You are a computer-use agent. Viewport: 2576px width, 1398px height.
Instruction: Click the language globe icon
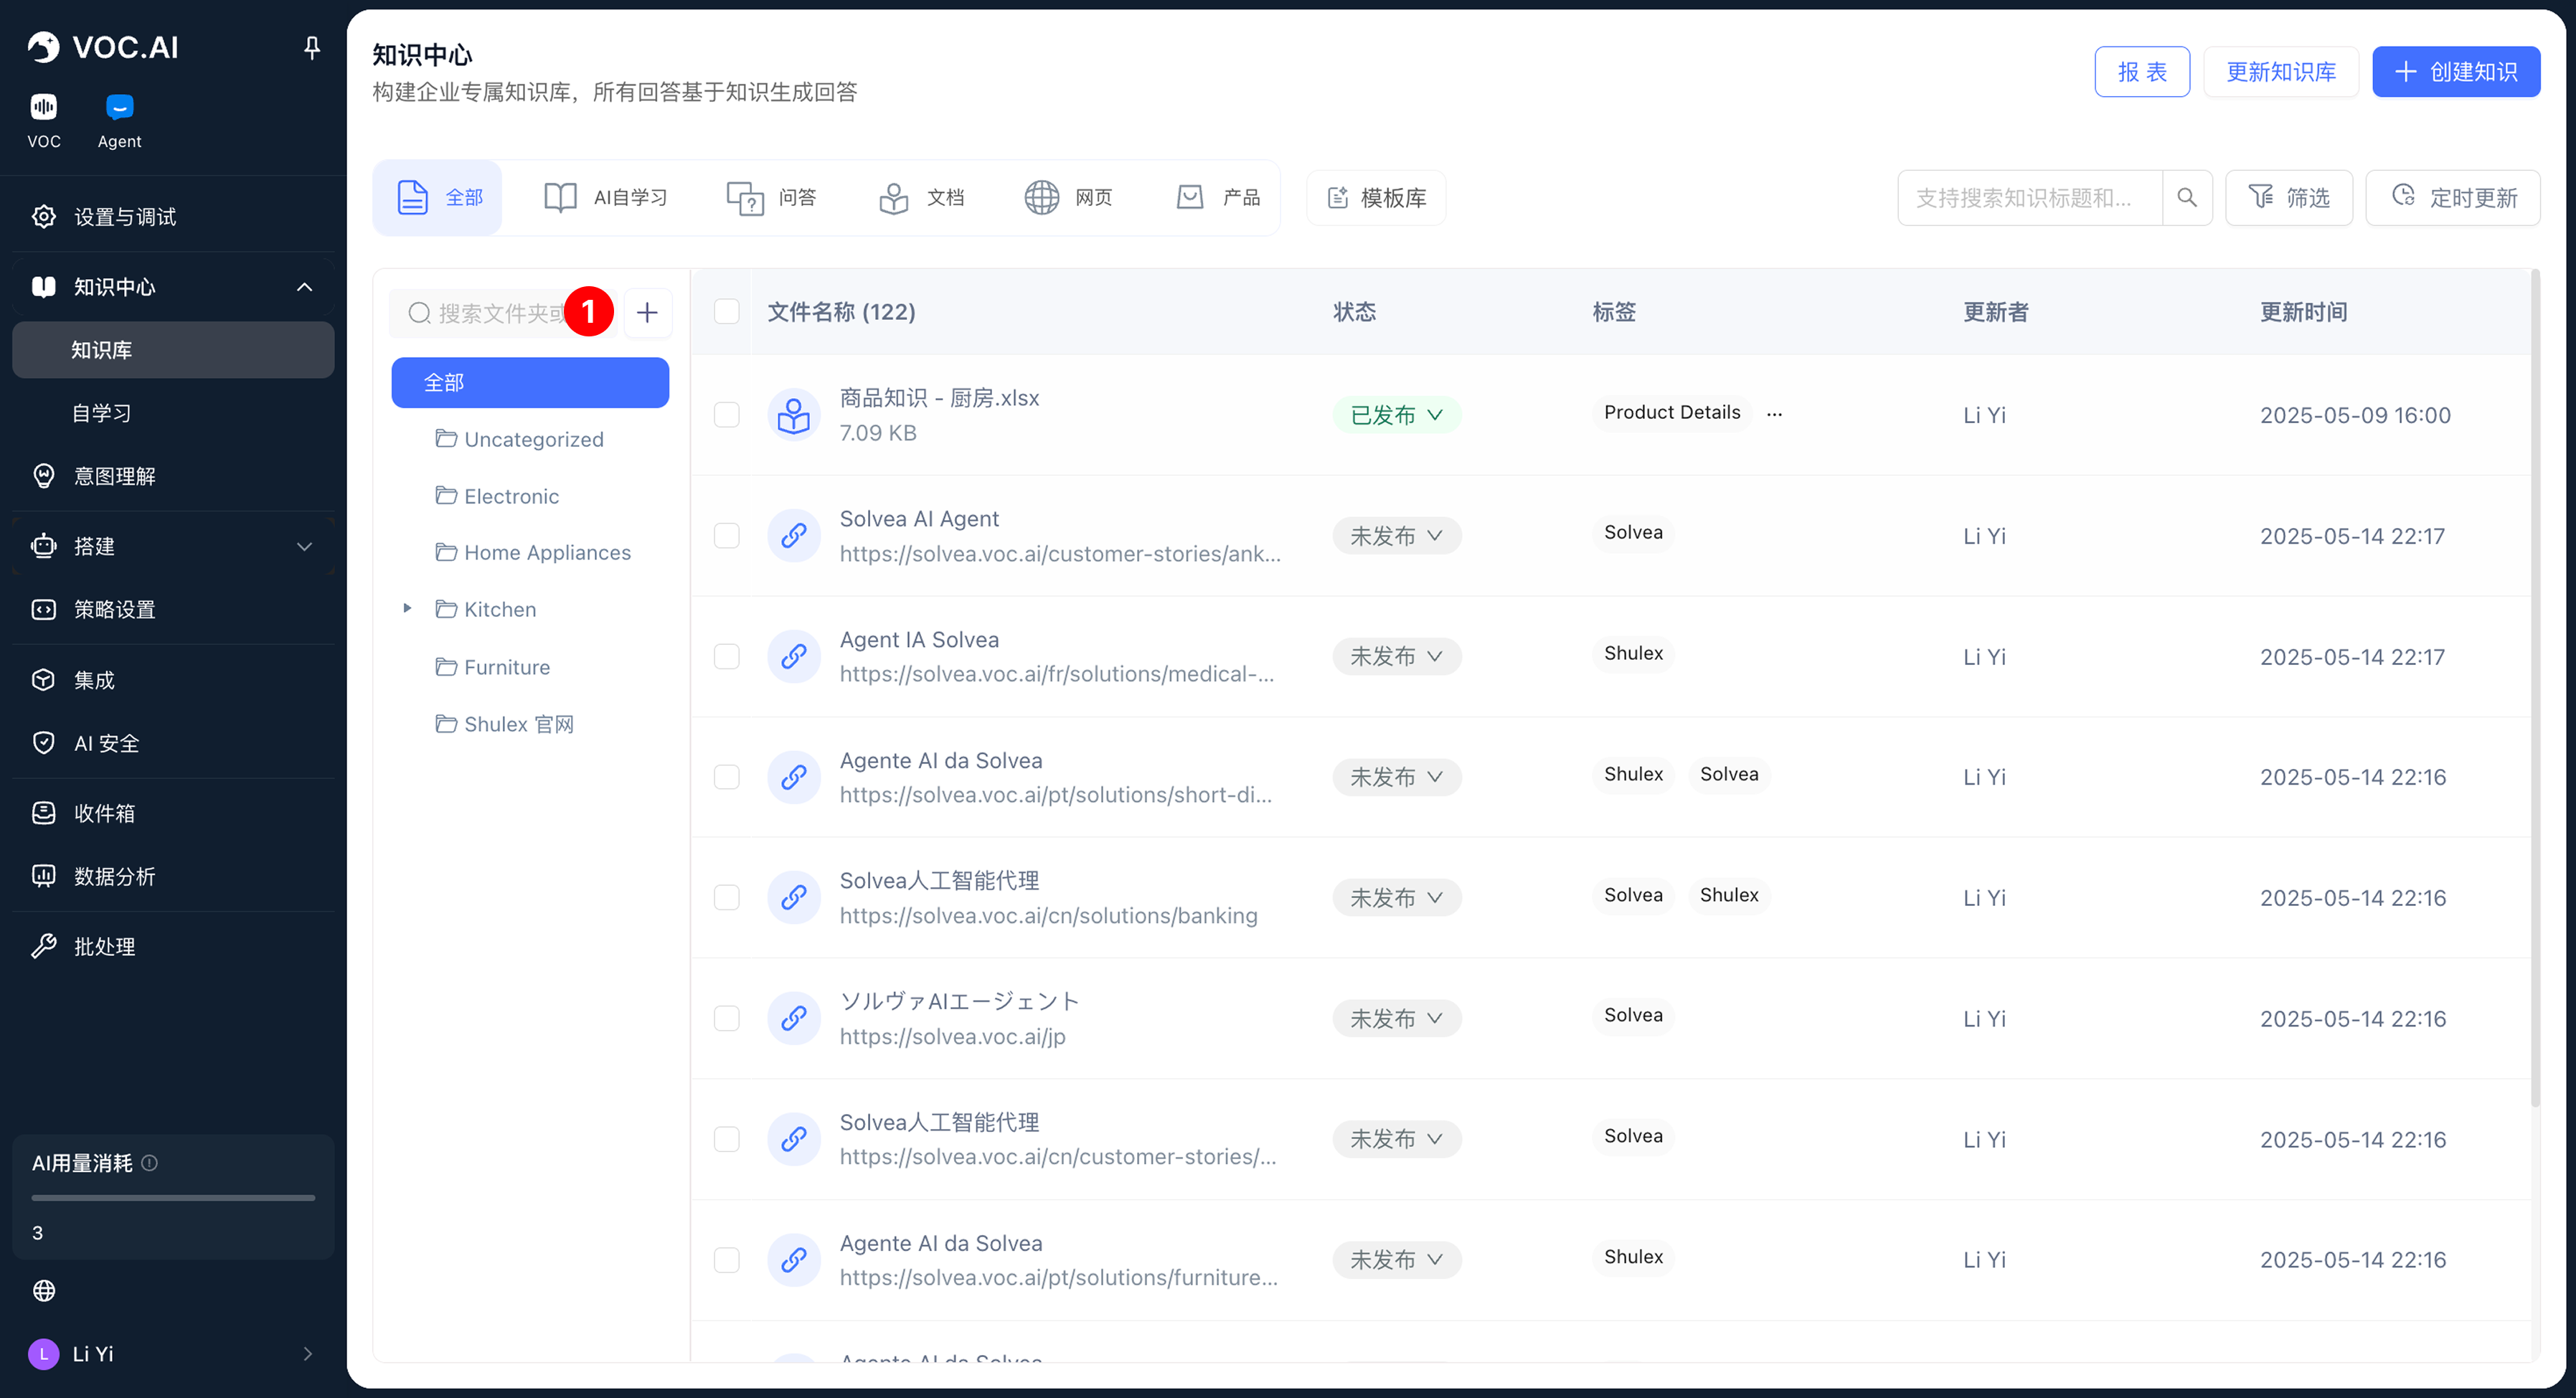(x=44, y=1290)
